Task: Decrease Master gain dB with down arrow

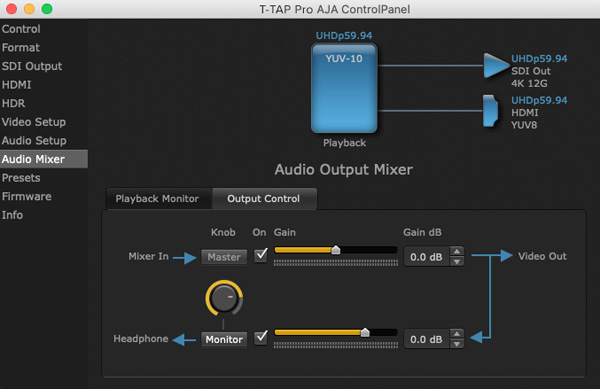Action: click(457, 262)
